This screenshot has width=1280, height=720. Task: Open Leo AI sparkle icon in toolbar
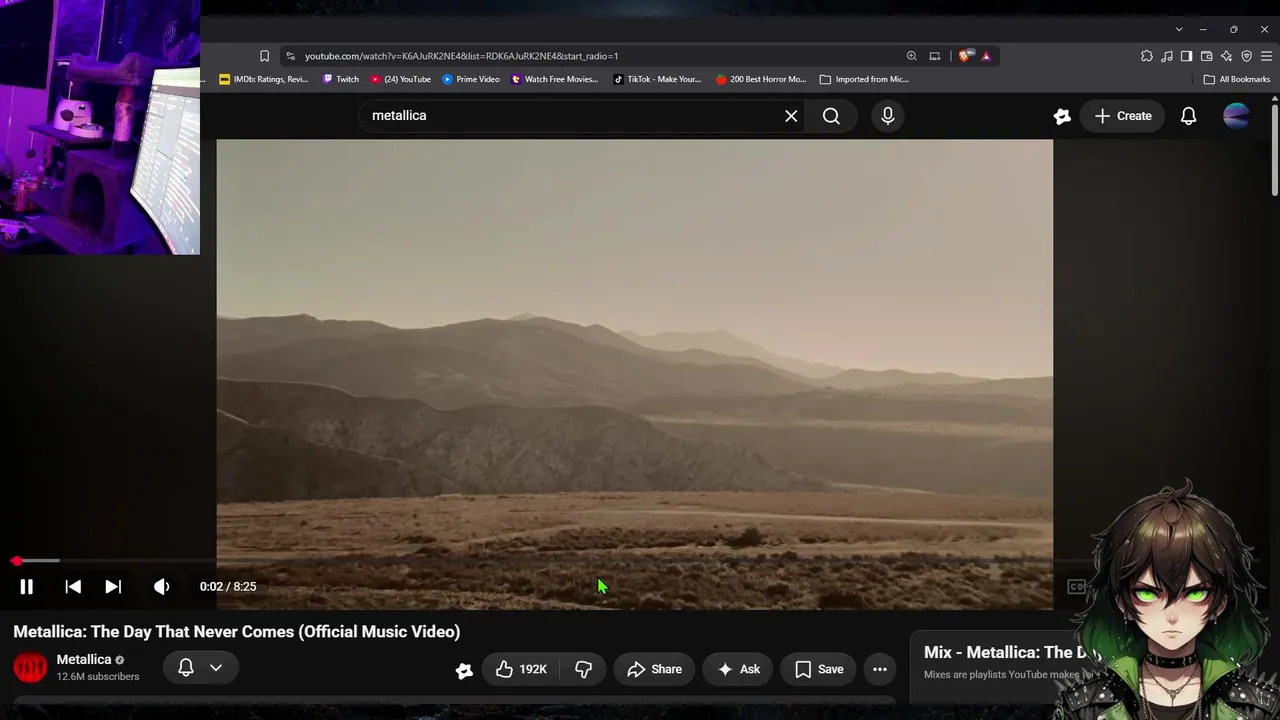pyautogui.click(x=1226, y=56)
